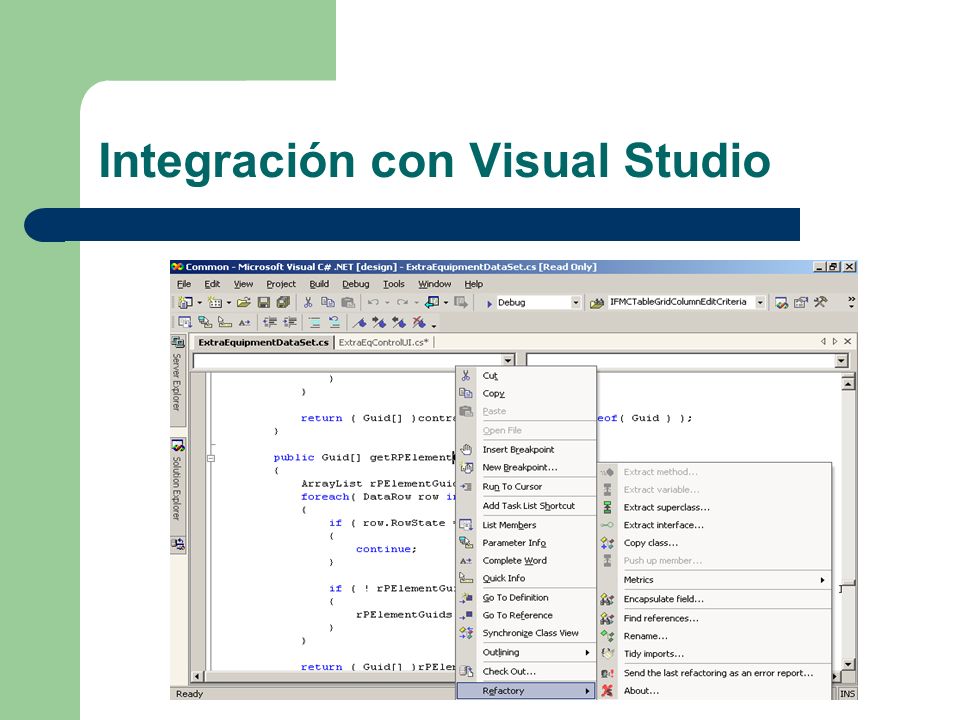Toggle bookmark with the flag icon
This screenshot has height=720, width=960.
tap(359, 322)
